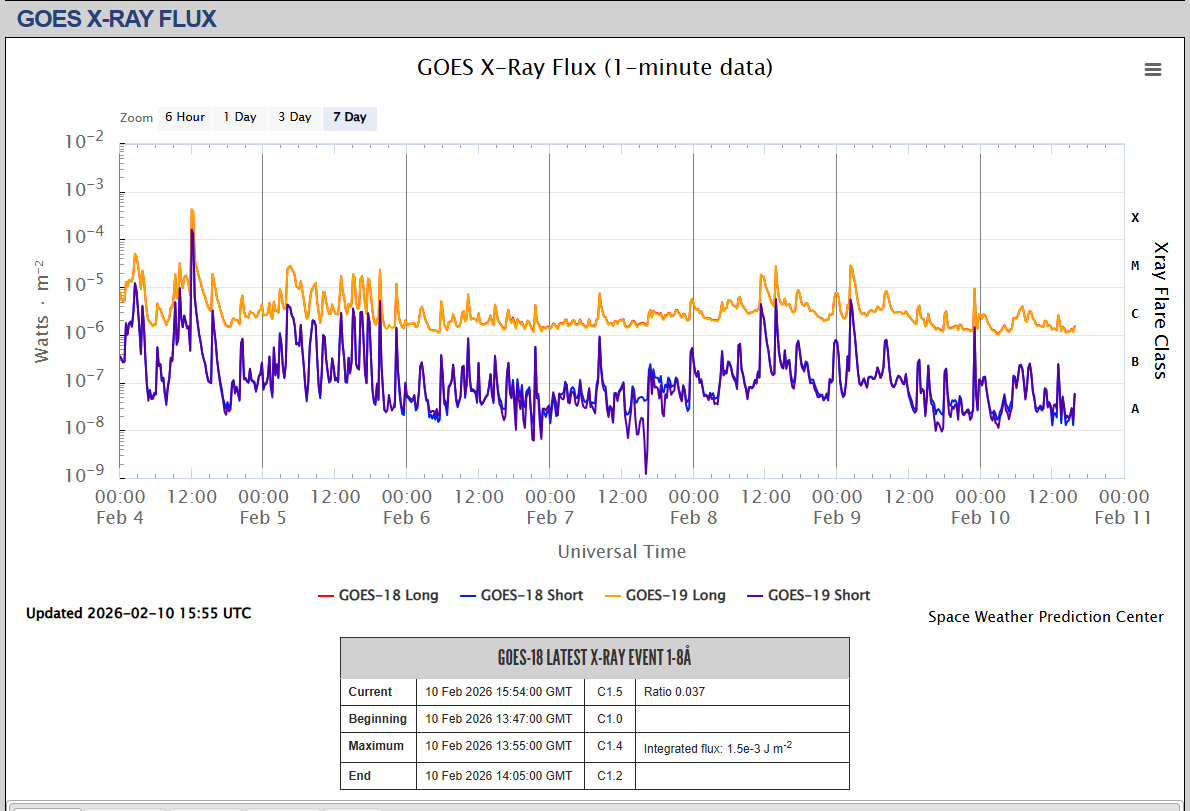Click the orange GOES-19 Long line marker
Viewport: 1190px width, 811px height.
click(x=611, y=596)
